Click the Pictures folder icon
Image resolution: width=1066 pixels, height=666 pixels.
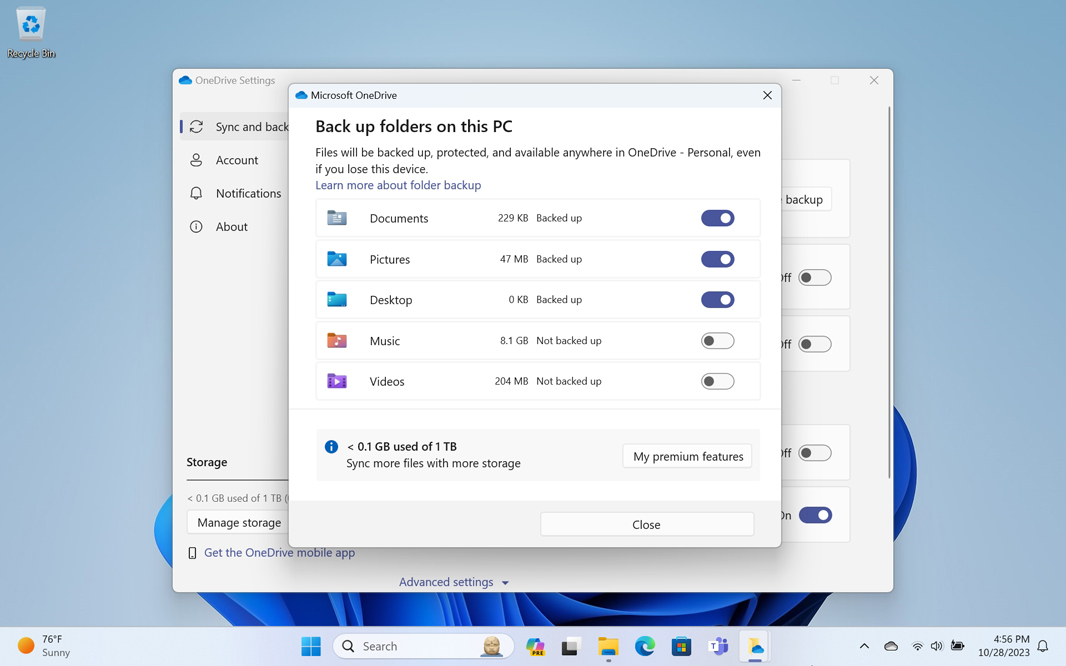click(337, 259)
